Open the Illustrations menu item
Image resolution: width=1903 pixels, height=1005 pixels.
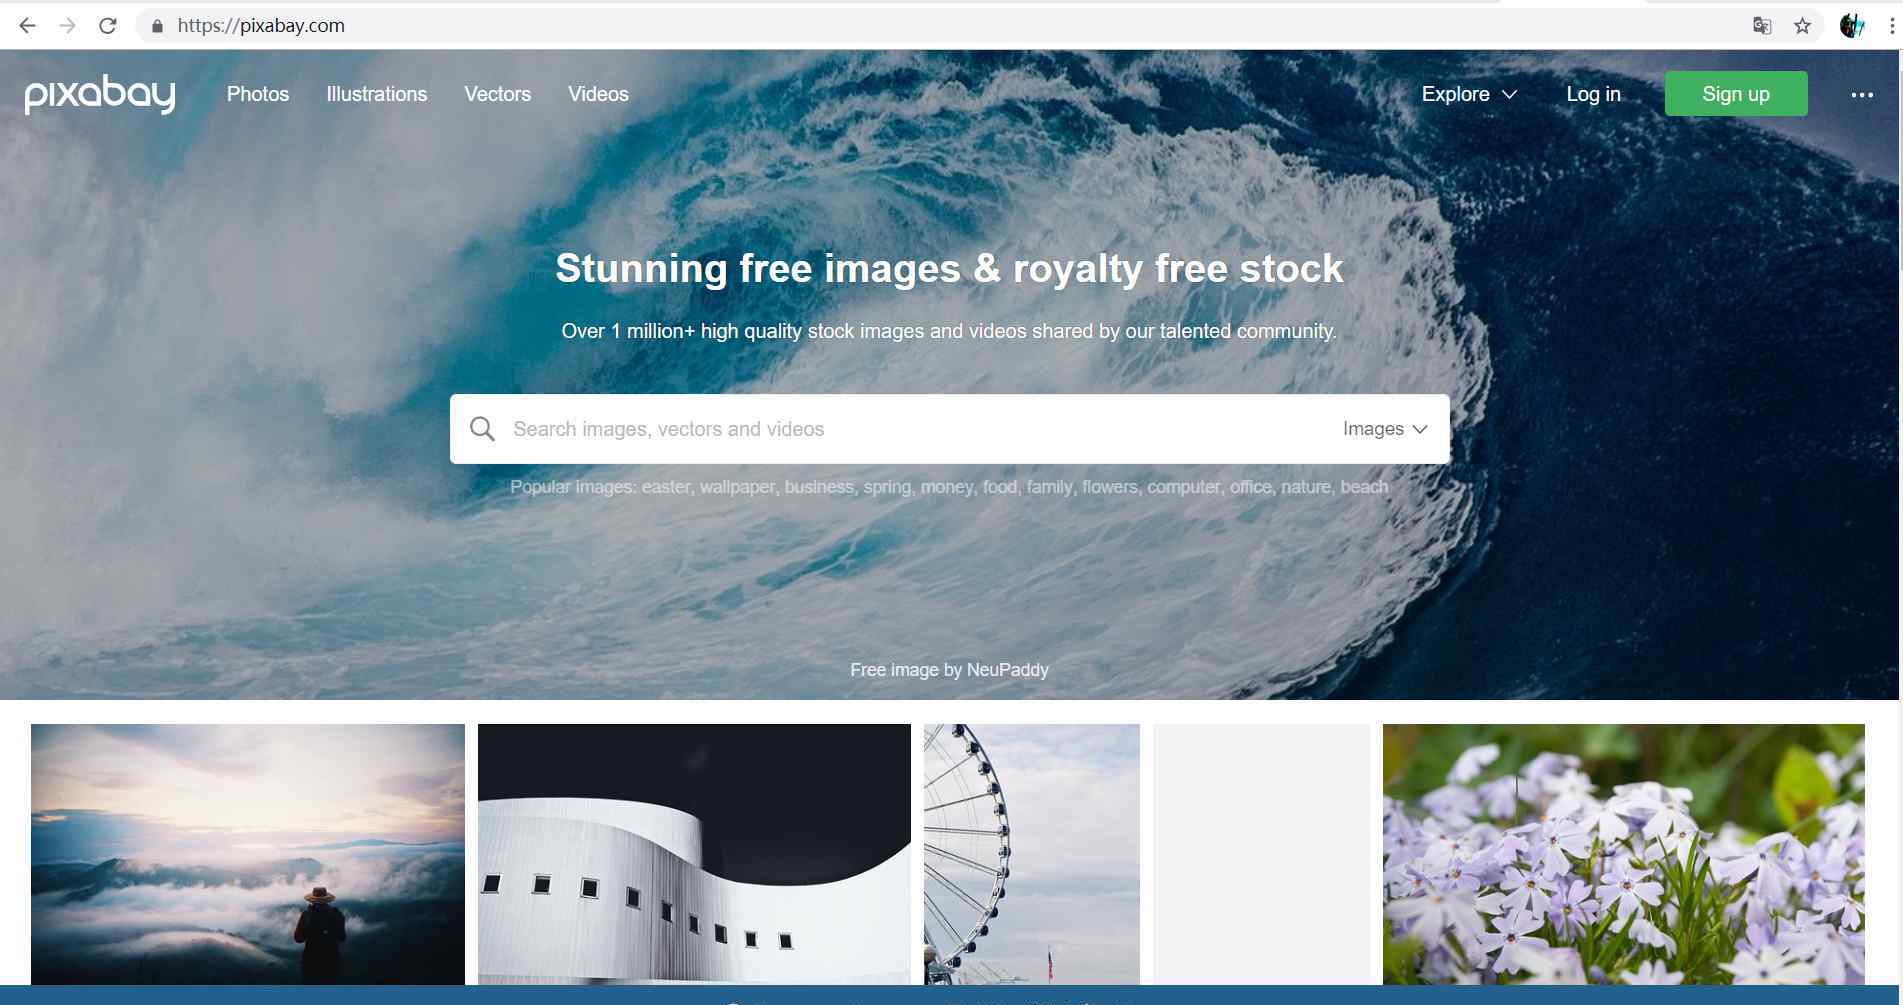coord(377,94)
